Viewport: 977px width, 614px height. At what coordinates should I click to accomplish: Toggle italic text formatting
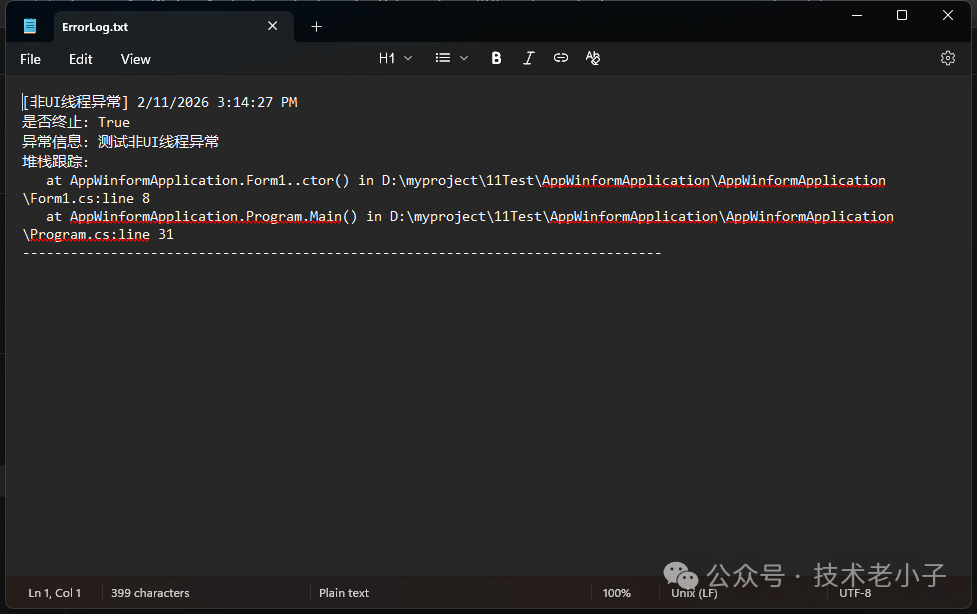coord(529,59)
